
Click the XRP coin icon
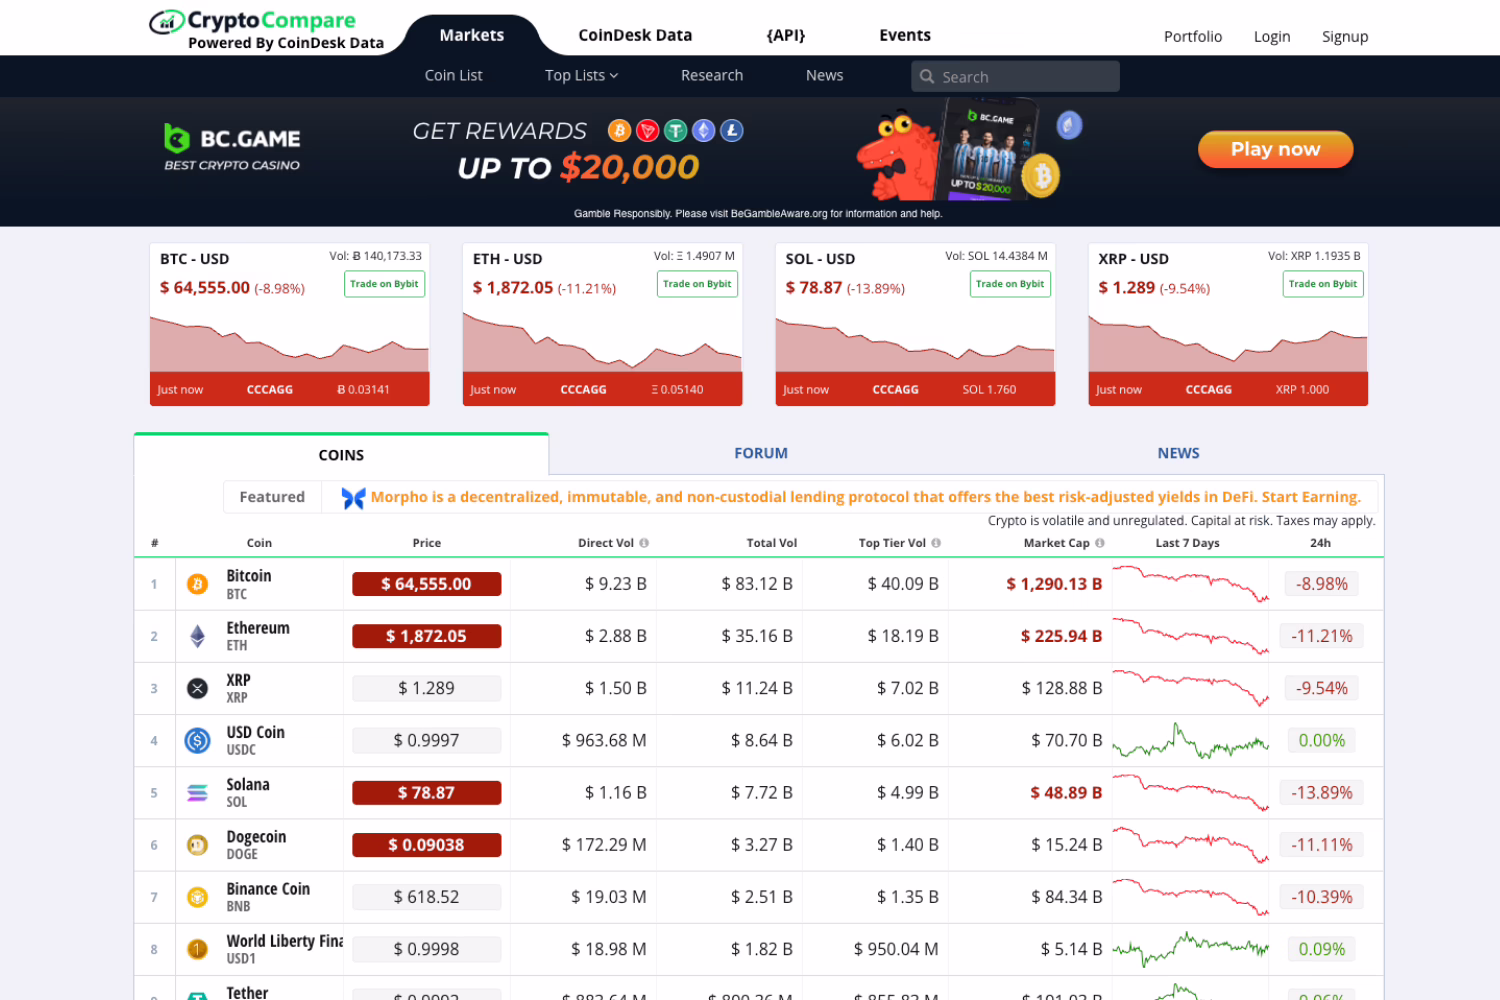coord(197,688)
